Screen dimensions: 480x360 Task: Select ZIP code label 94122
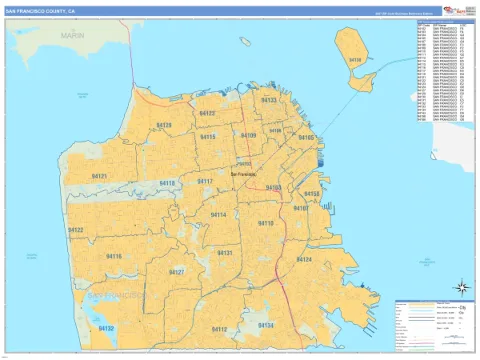(x=76, y=230)
